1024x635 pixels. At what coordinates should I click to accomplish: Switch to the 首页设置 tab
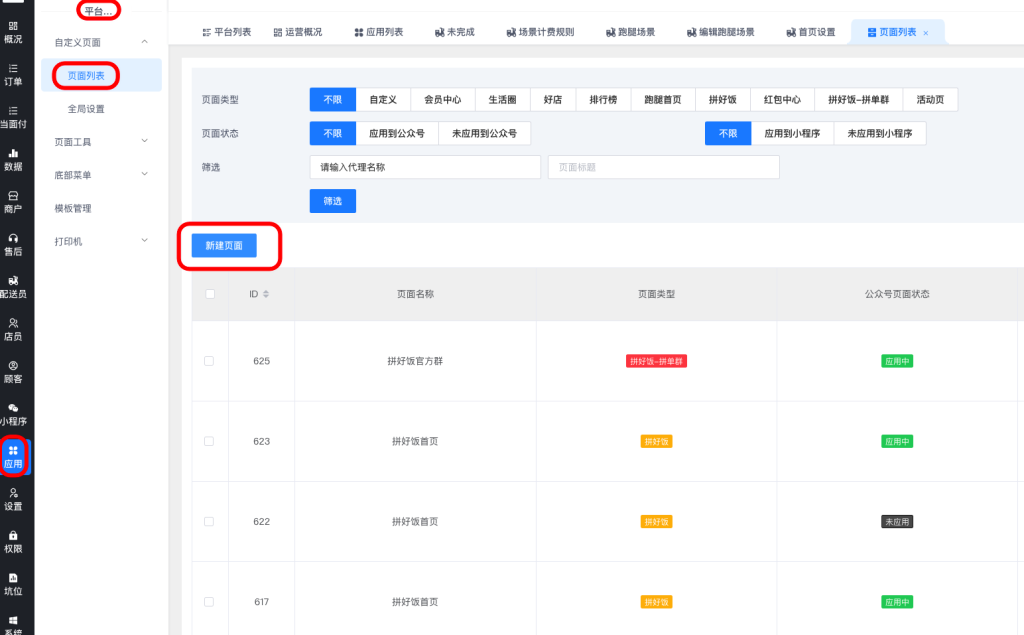[810, 32]
